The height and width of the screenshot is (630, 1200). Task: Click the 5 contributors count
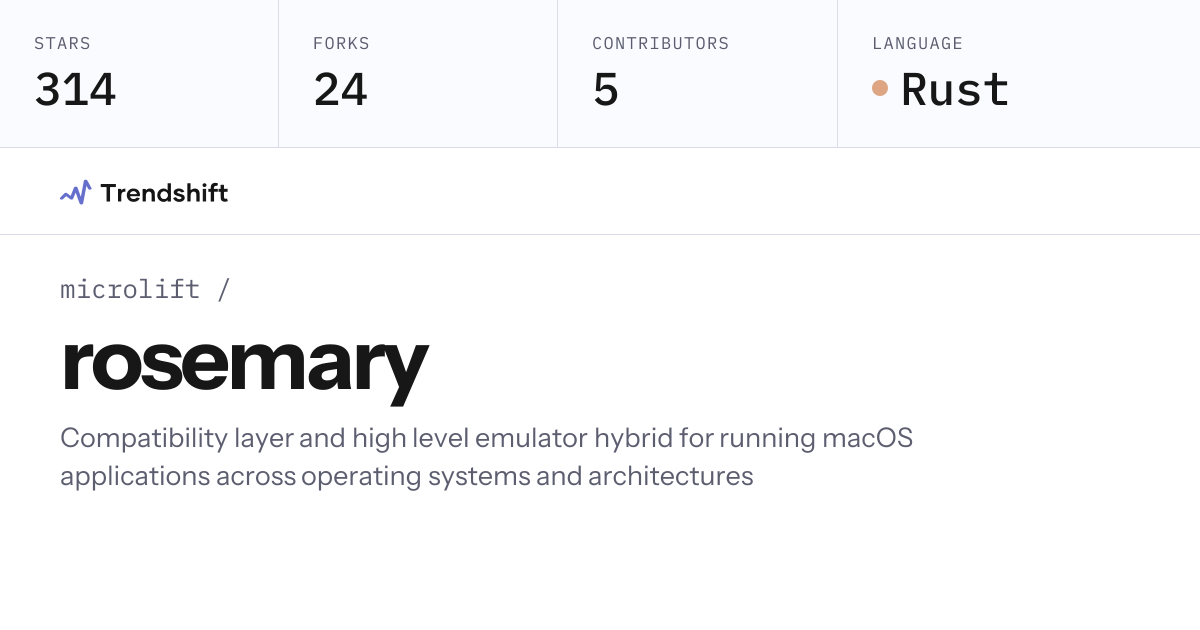606,90
